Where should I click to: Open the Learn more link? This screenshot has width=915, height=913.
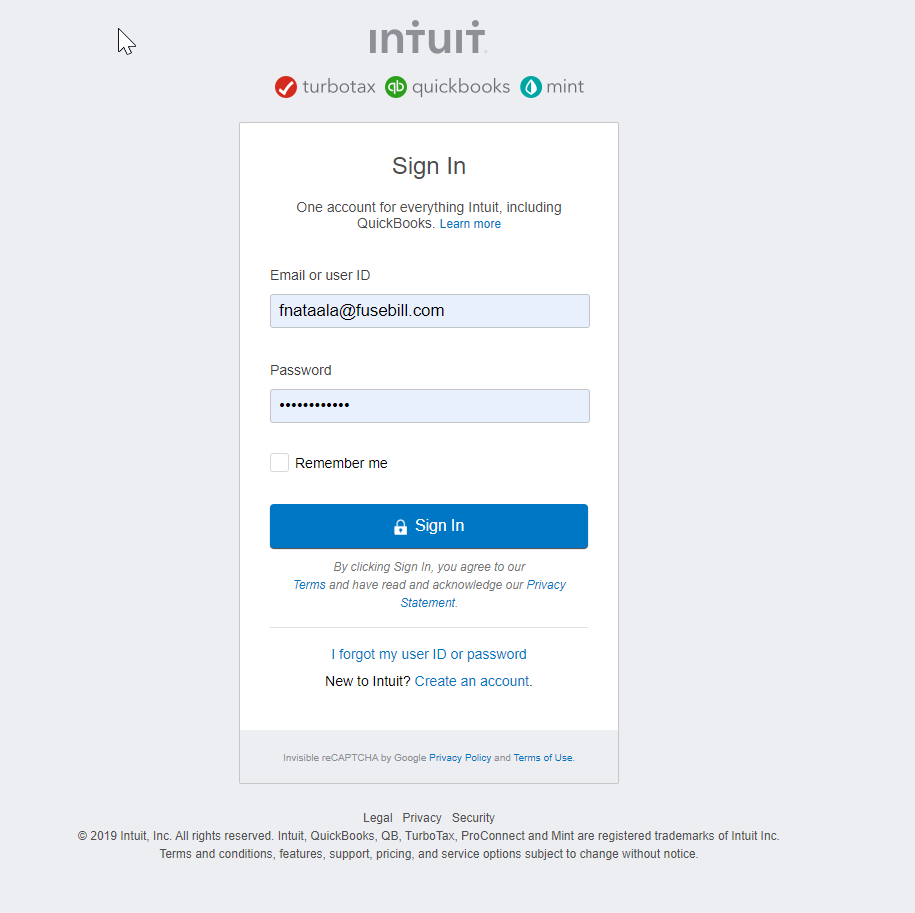coord(470,224)
